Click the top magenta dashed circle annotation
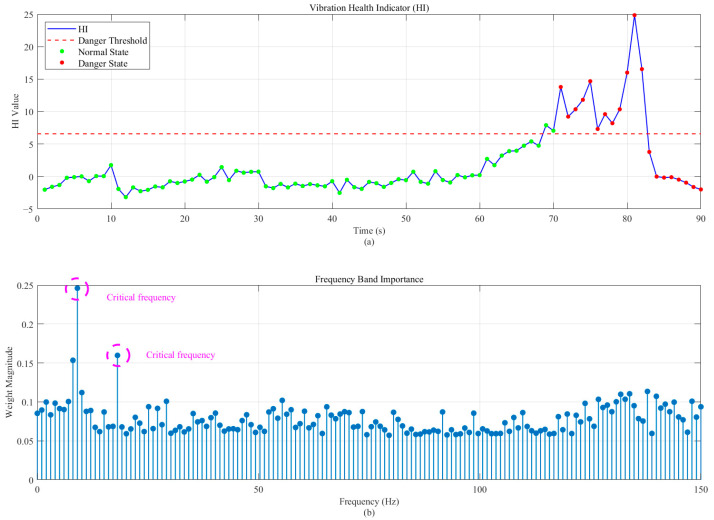 pyautogui.click(x=76, y=288)
